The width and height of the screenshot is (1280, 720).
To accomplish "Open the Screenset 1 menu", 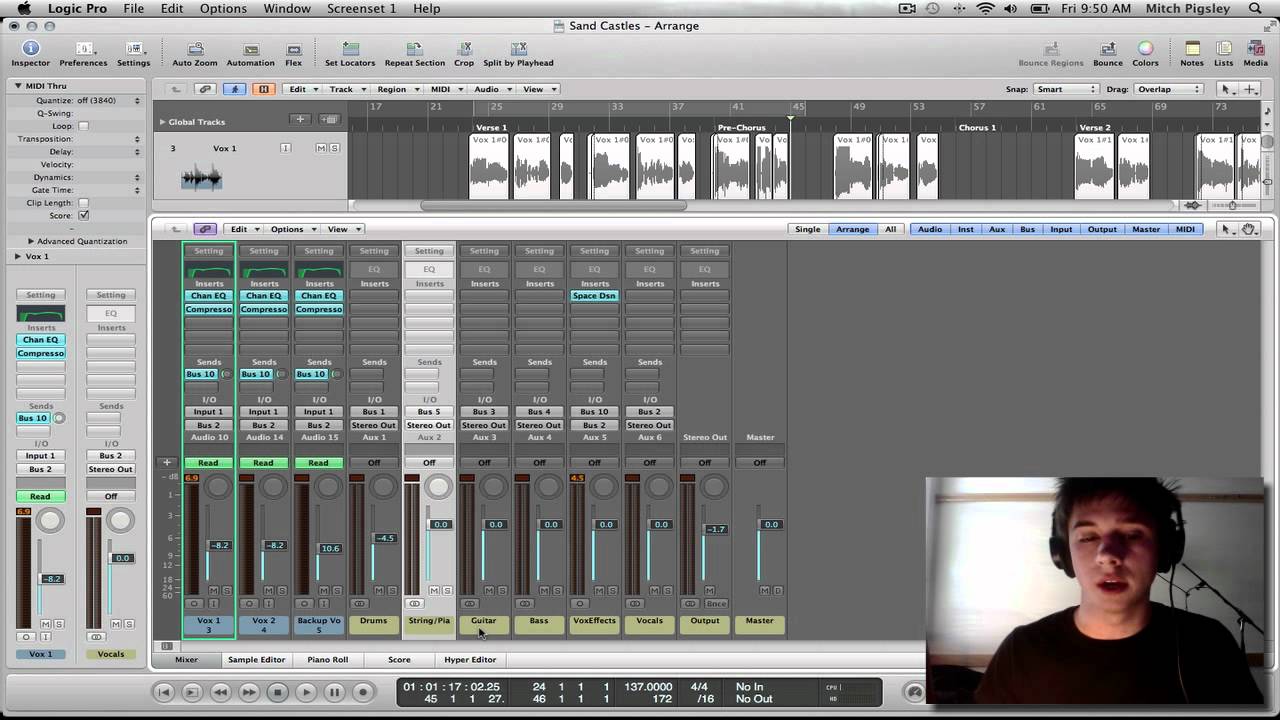I will (361, 9).
